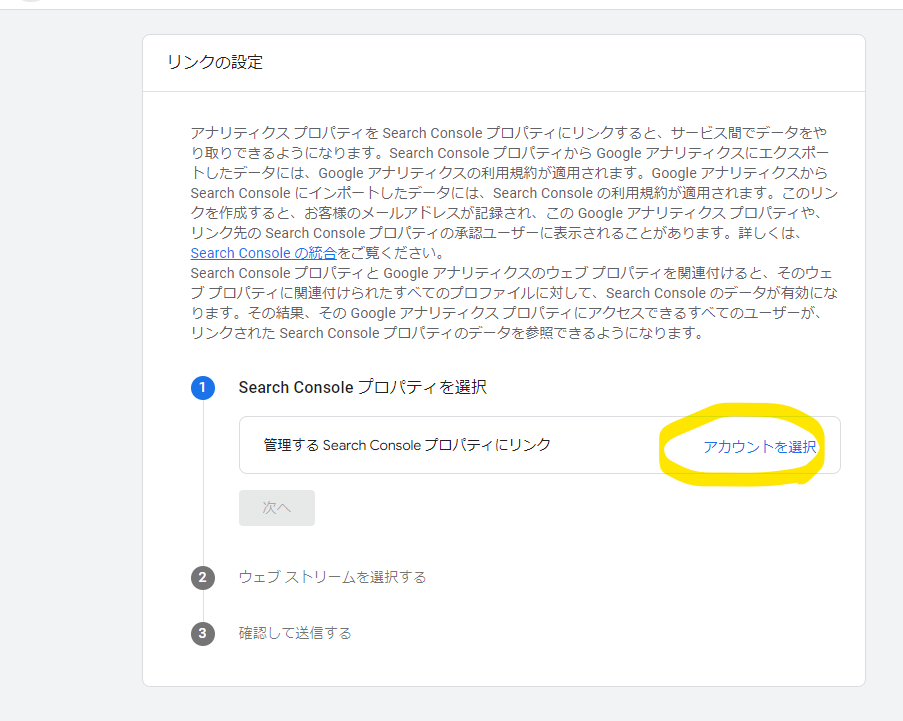Click the アカウントを選択 link

tap(760, 446)
